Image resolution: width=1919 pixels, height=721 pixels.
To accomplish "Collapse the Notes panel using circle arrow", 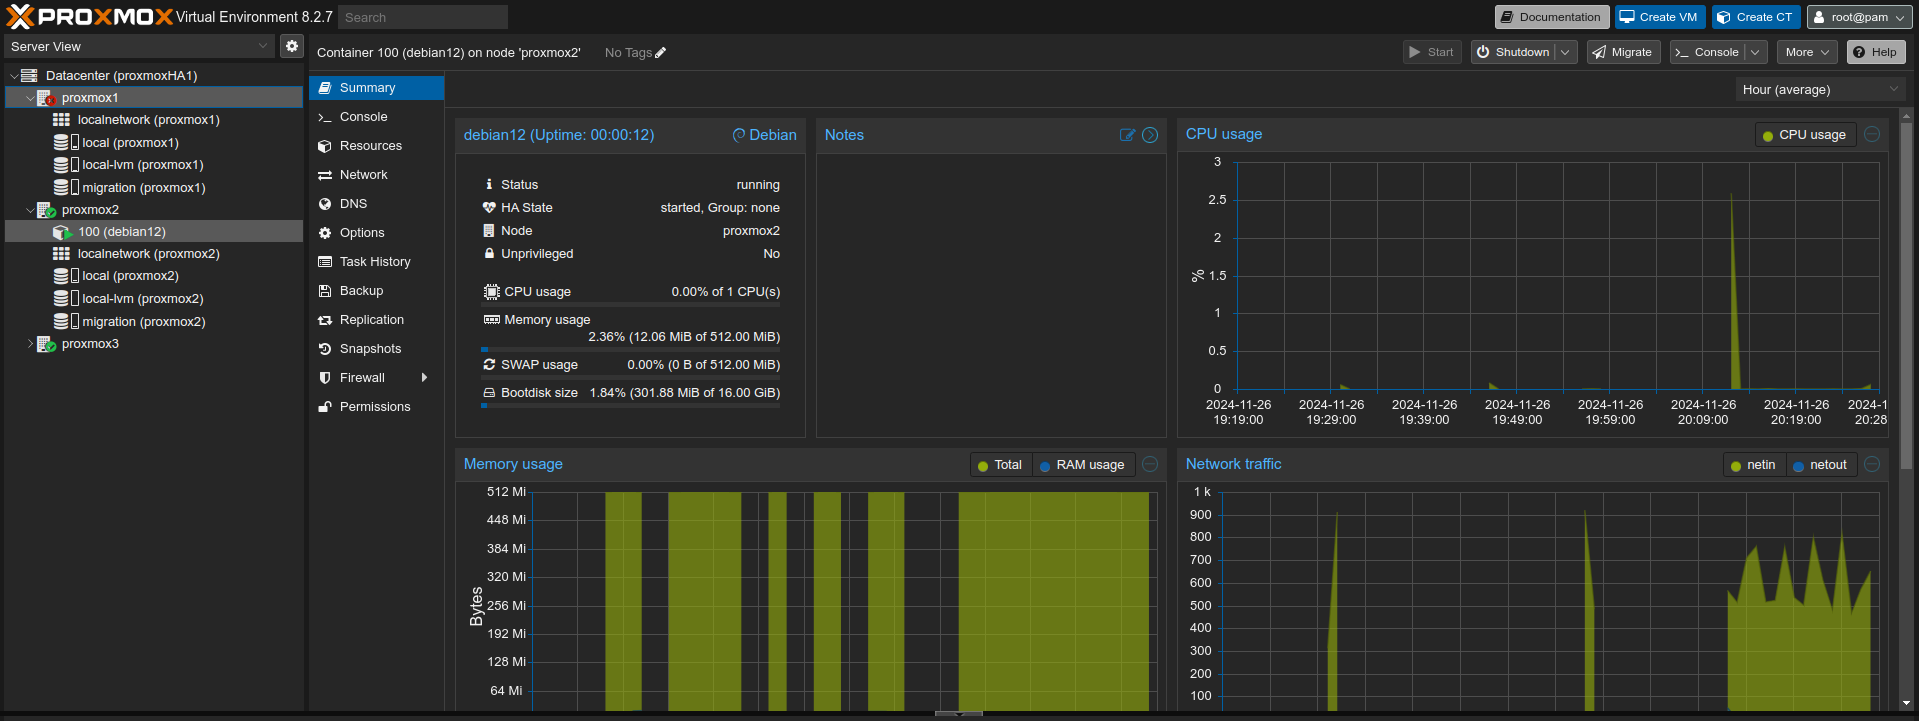I will point(1150,135).
